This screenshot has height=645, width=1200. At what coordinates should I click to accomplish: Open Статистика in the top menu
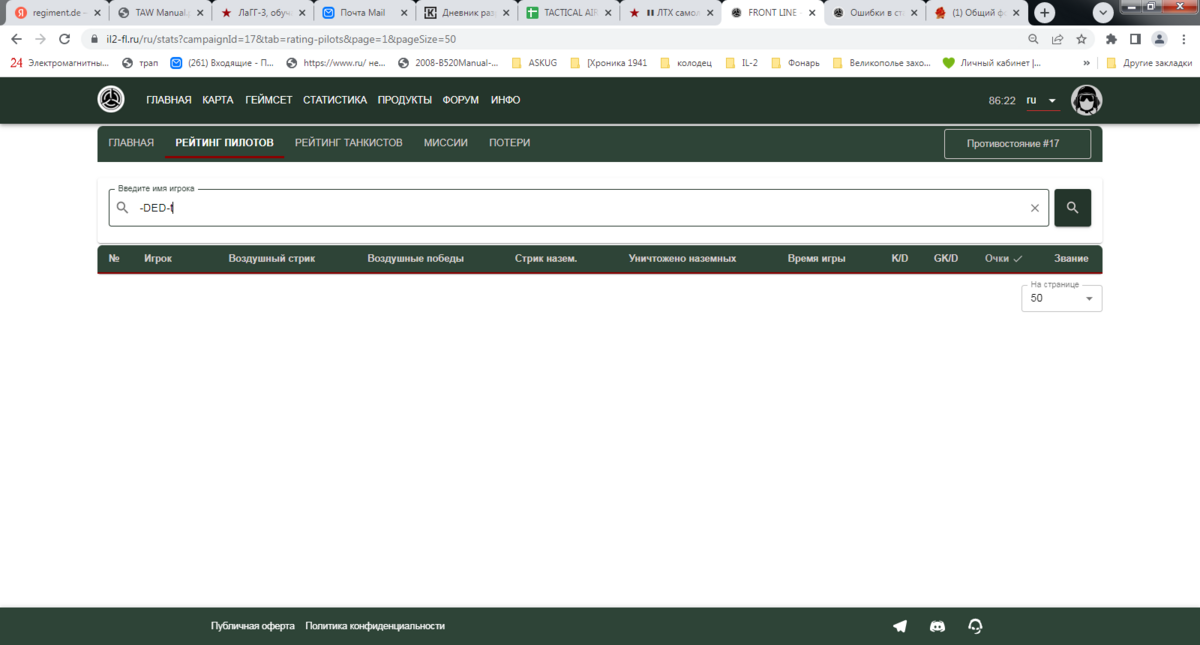(334, 100)
